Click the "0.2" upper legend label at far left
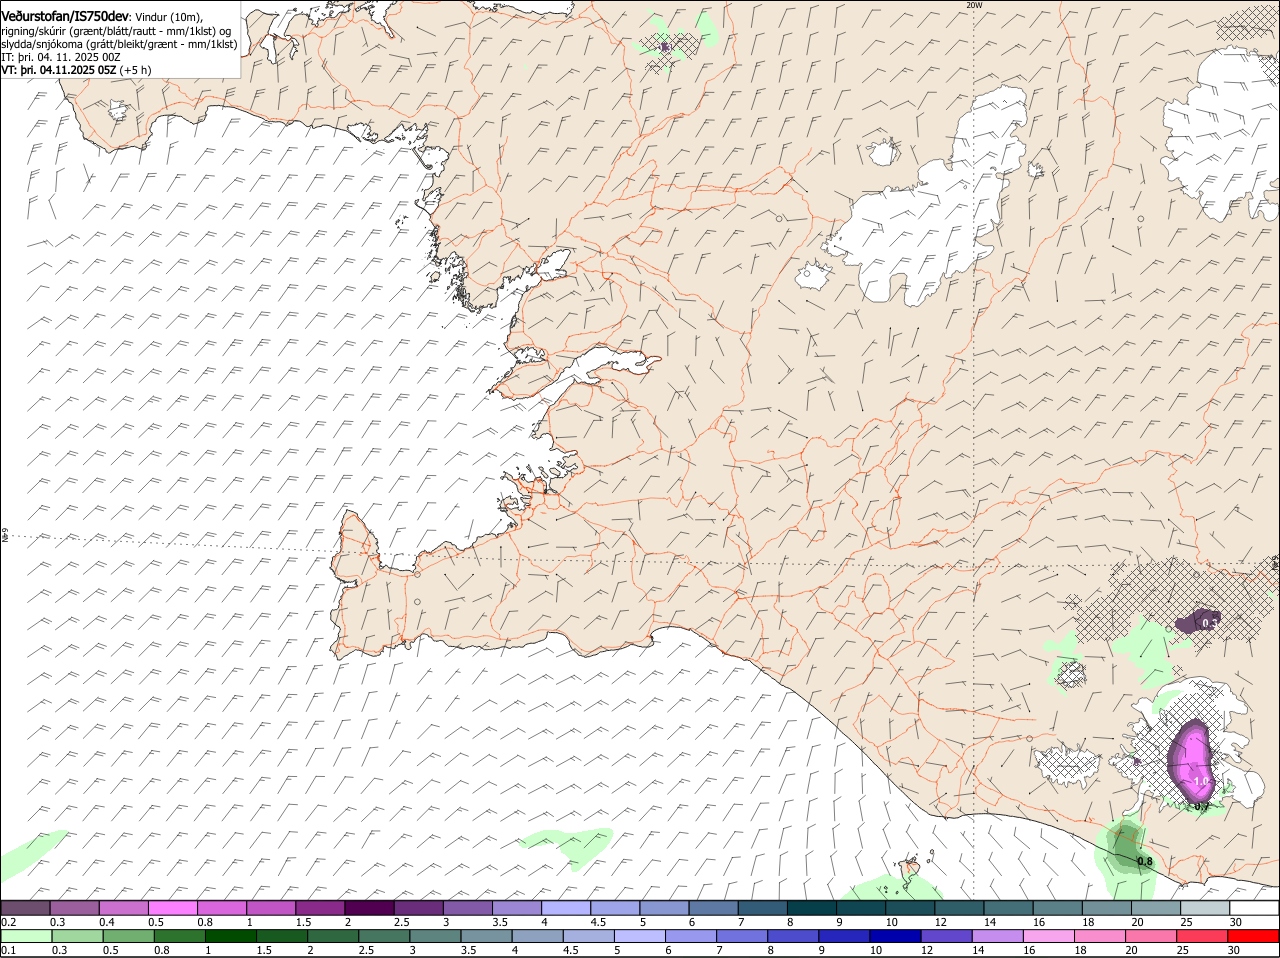The image size is (1280, 958). click(8, 922)
